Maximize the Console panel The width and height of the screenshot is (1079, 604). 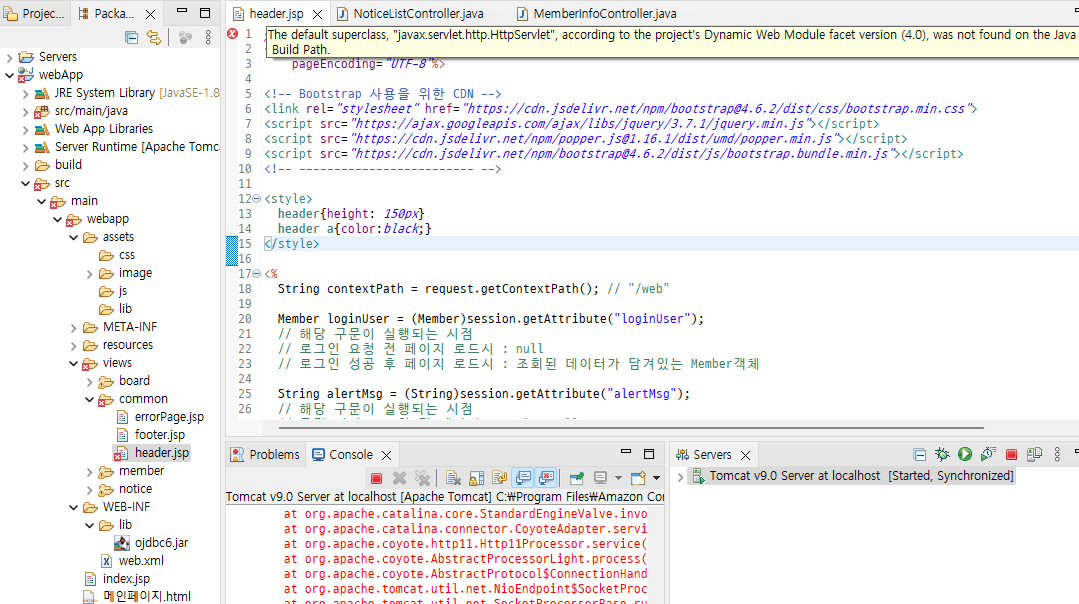pos(648,454)
